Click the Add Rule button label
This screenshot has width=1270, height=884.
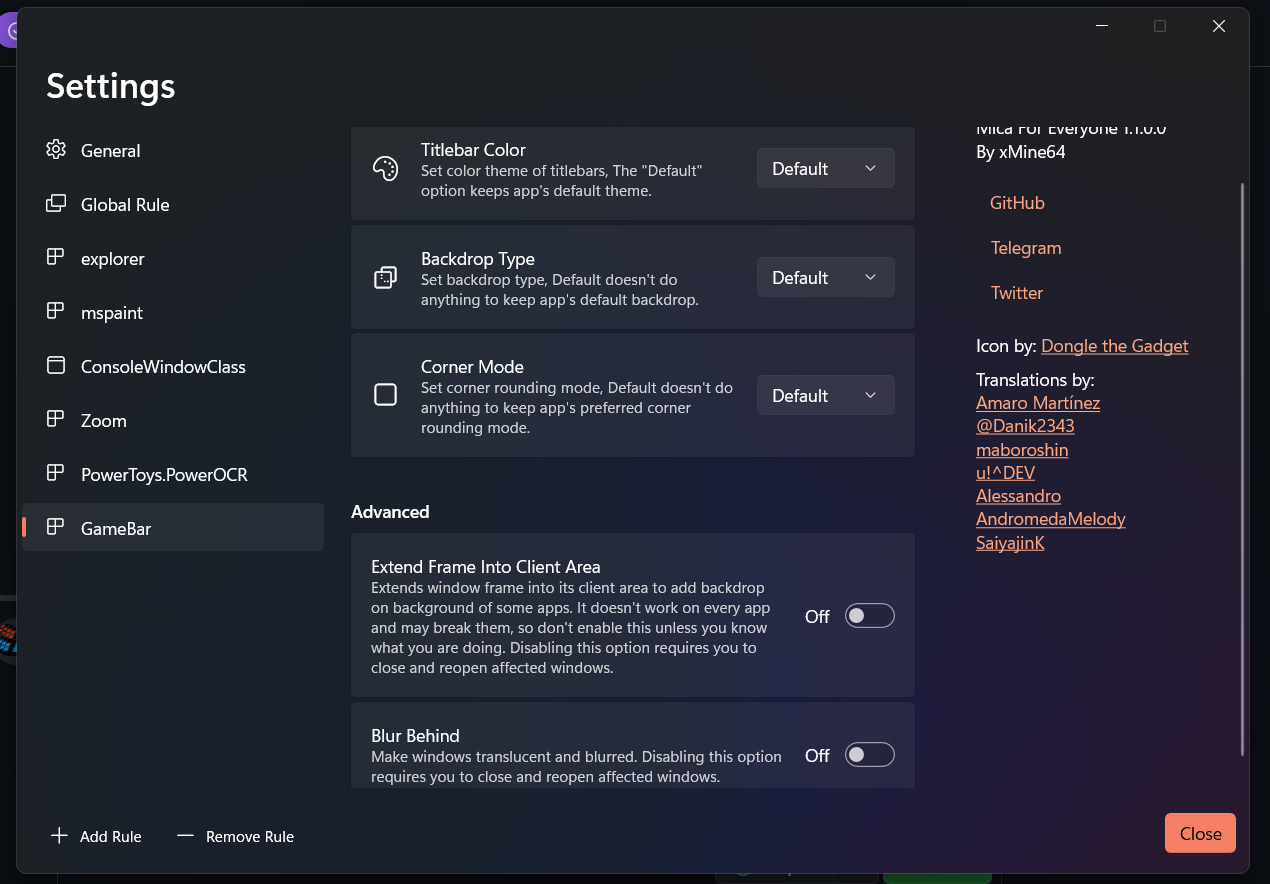pos(111,836)
